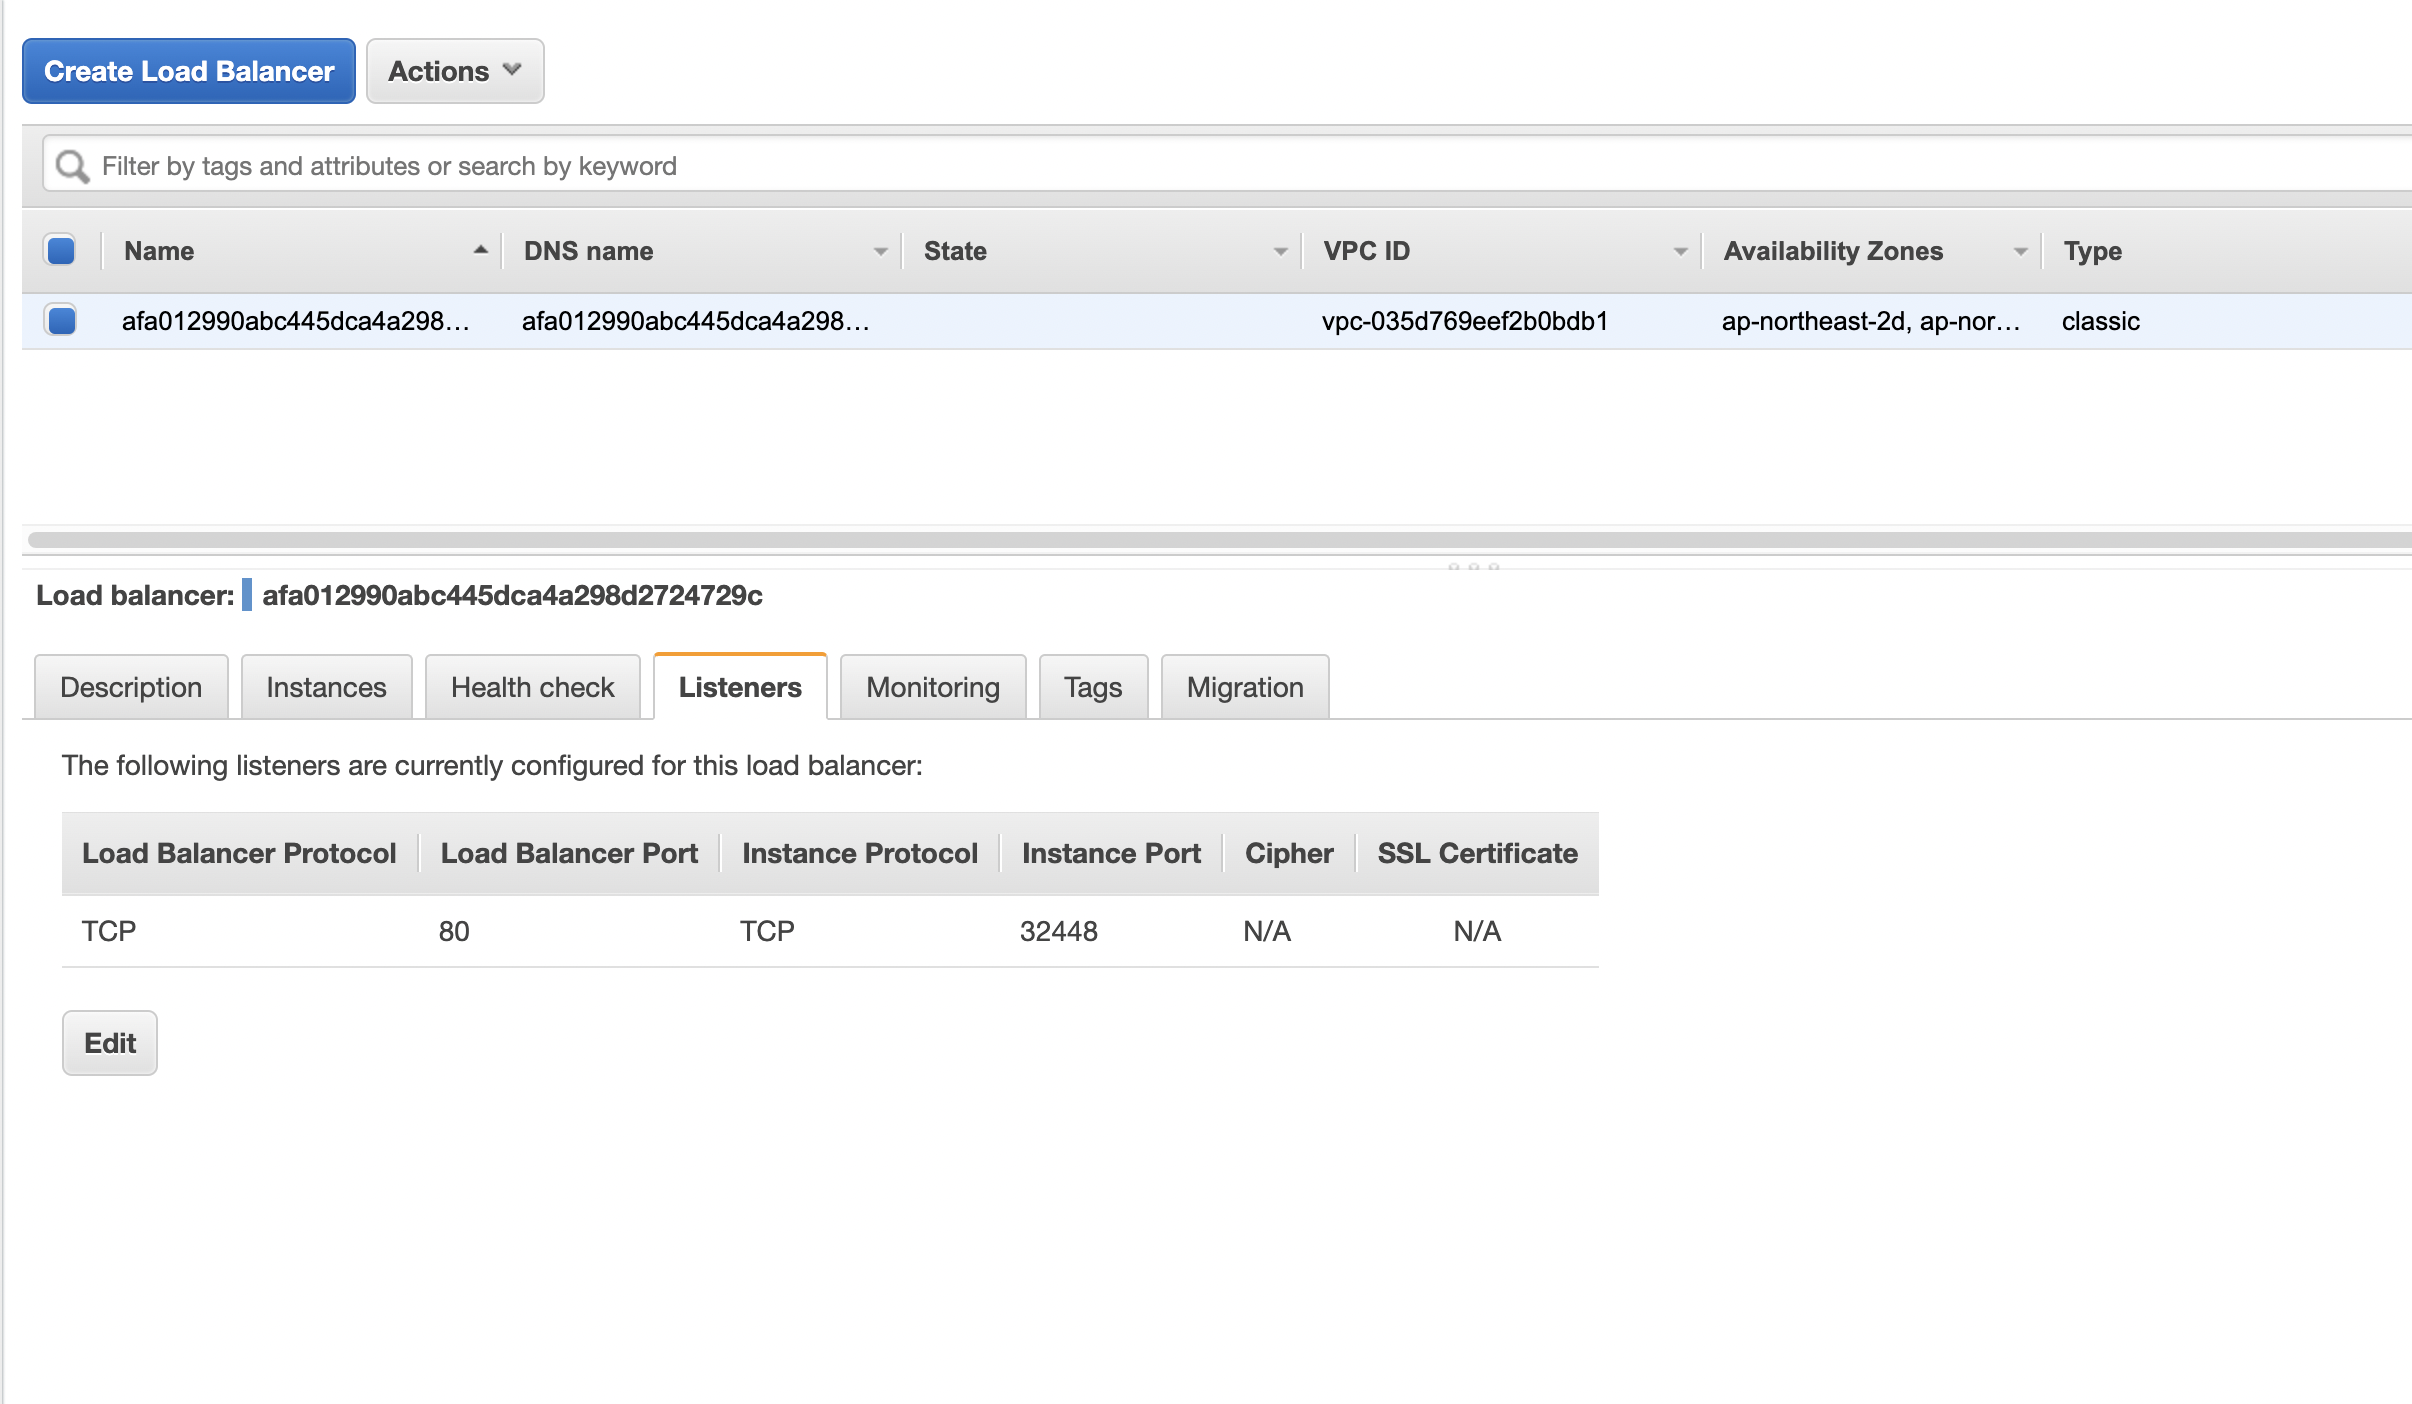2412x1404 pixels.
Task: Open the Actions dropdown menu
Action: click(x=455, y=71)
